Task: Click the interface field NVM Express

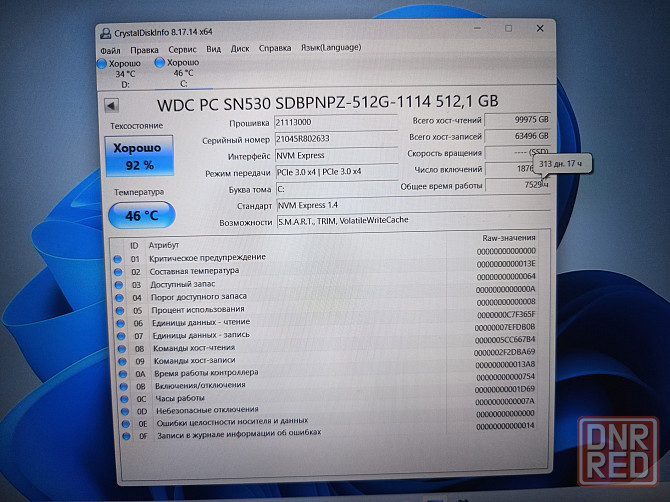Action: coord(336,155)
